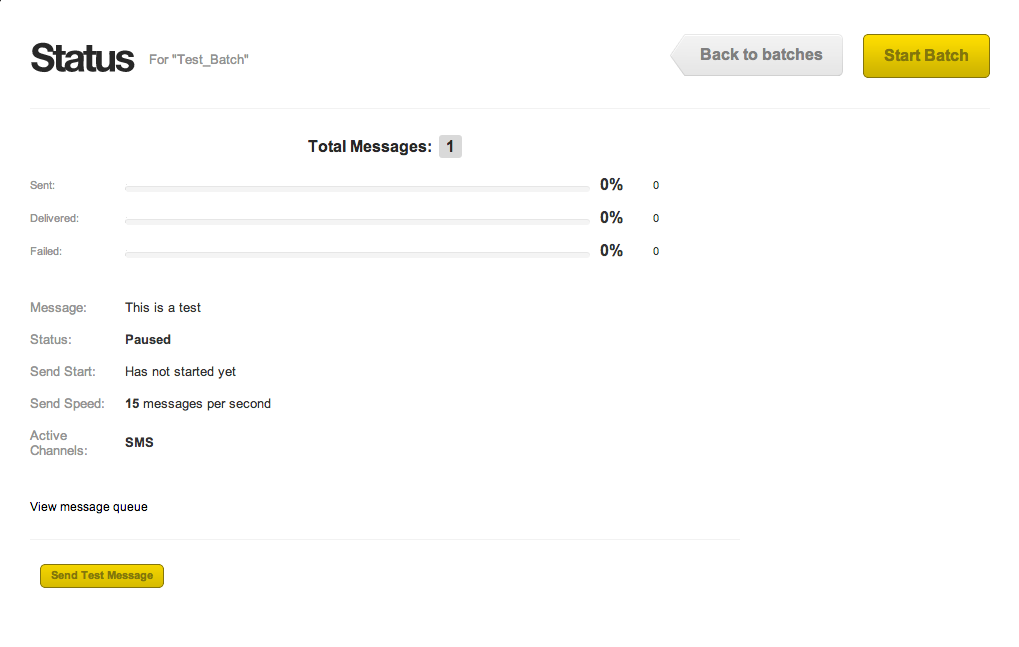Viewport: 1019px width, 647px height.
Task: Click the Sent count link showing 0
Action: point(656,186)
